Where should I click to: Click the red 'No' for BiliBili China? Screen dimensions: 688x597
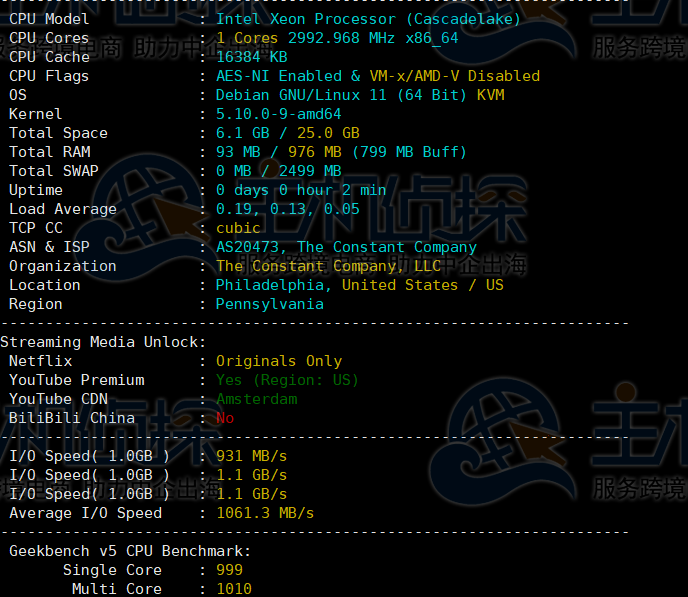(225, 418)
